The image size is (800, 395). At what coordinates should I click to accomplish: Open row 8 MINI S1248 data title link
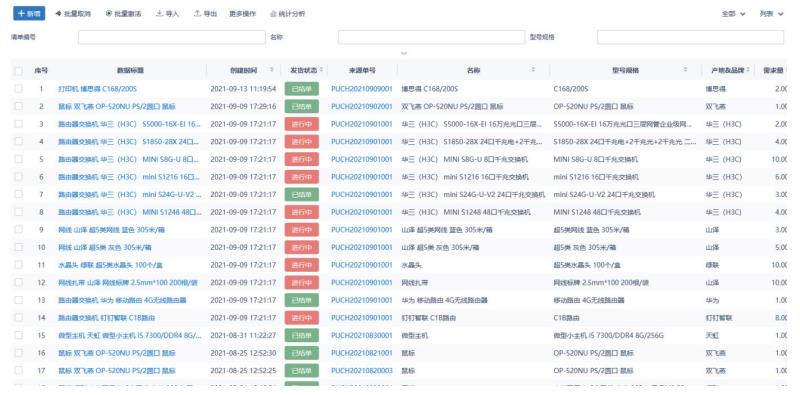(130, 212)
